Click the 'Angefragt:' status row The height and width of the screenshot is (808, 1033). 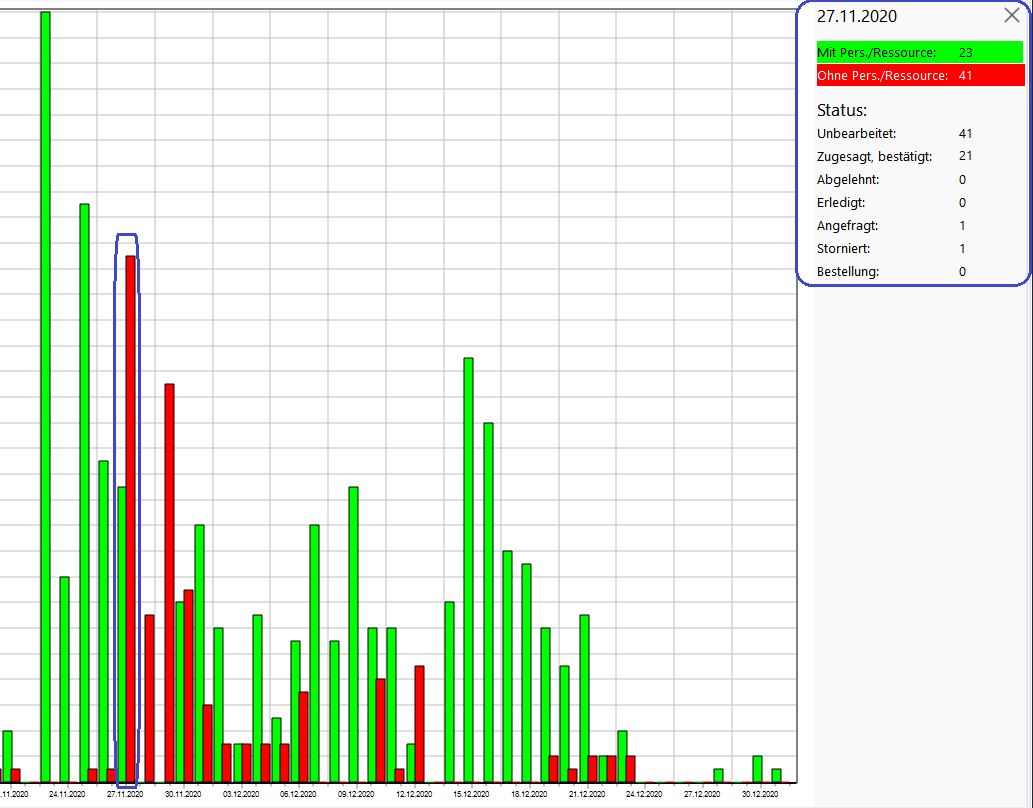pyautogui.click(x=891, y=225)
